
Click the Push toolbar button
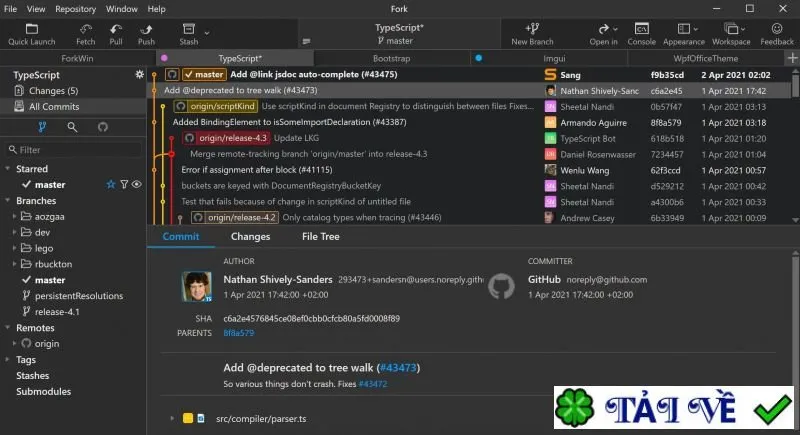coord(146,34)
